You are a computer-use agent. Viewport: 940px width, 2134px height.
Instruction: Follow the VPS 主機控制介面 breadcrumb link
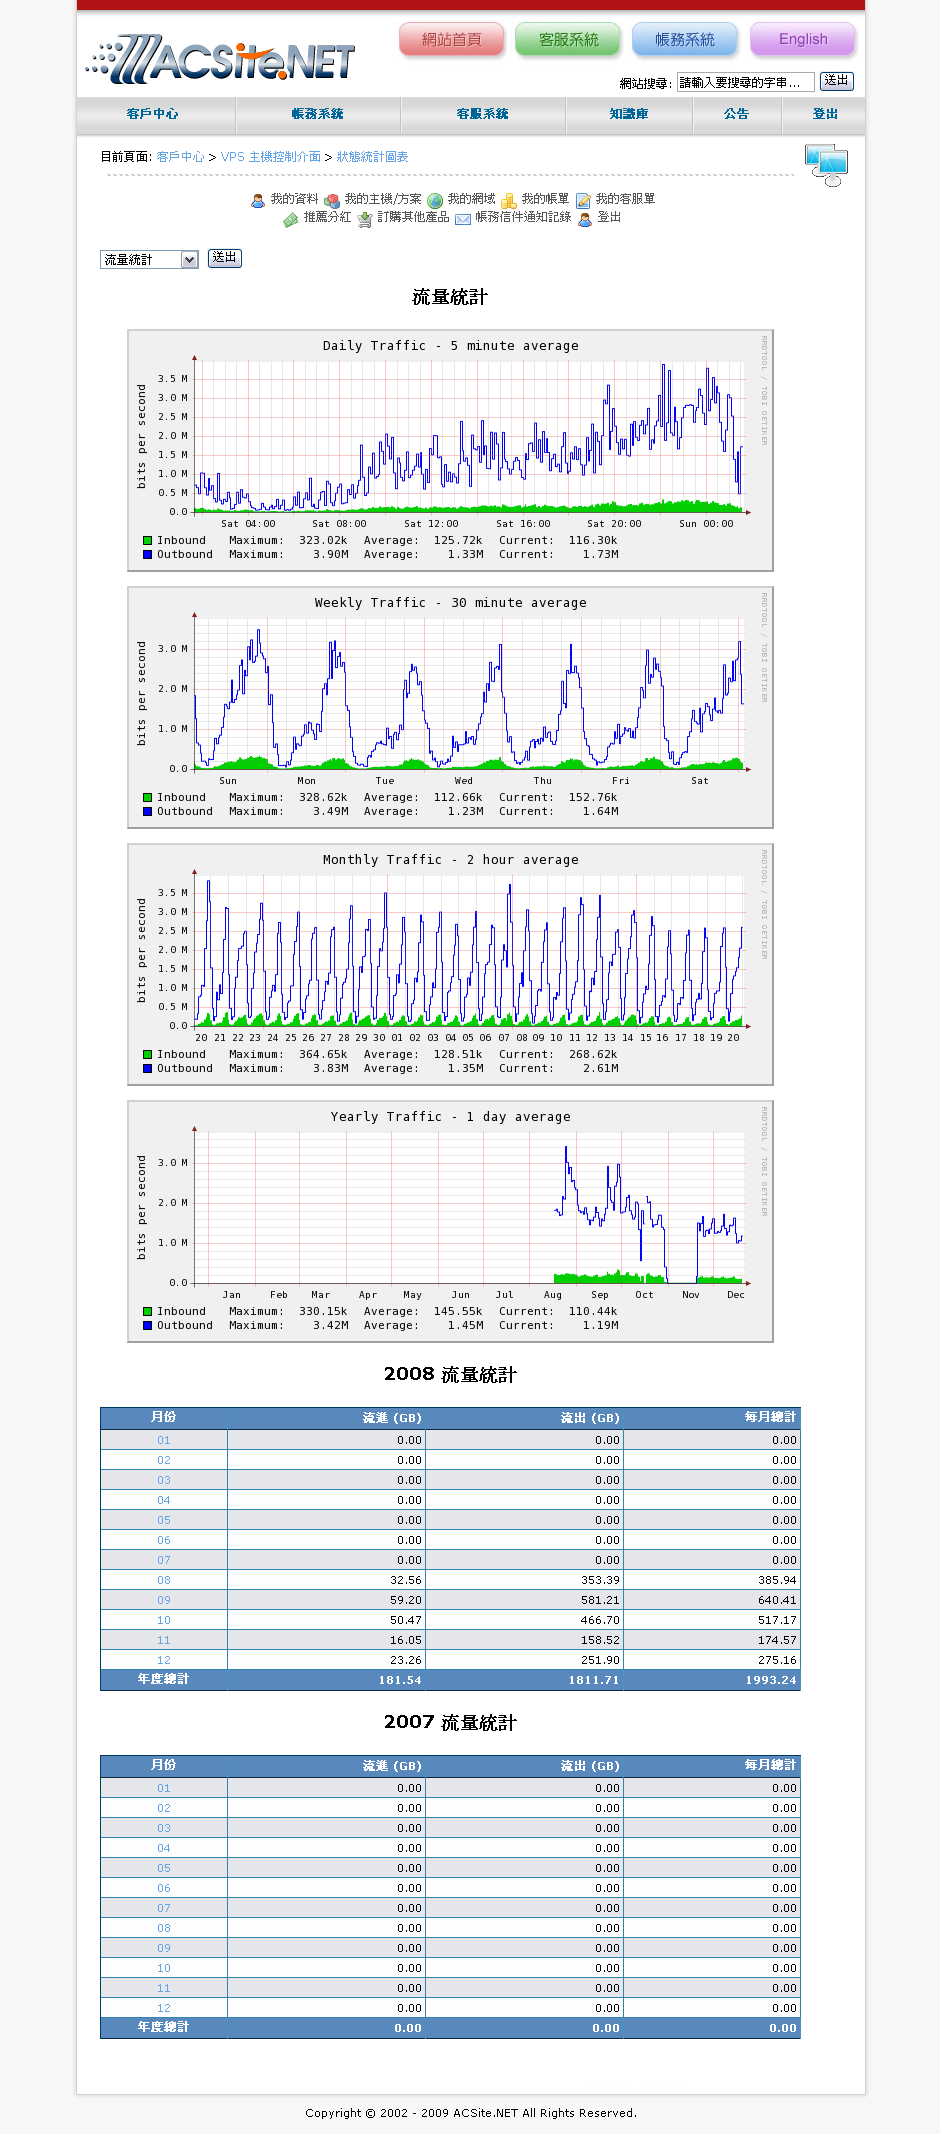click(271, 157)
